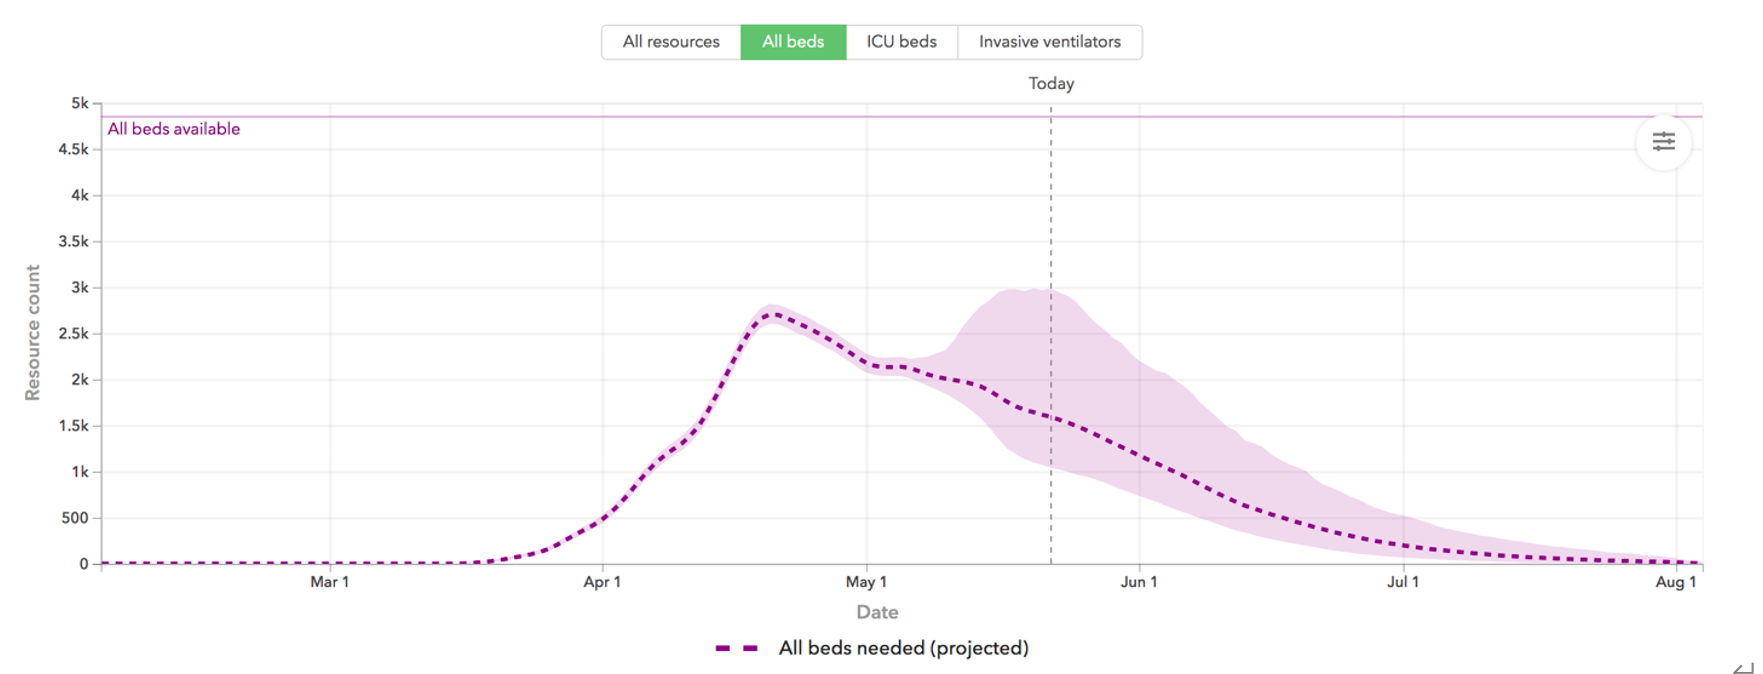
Task: Click the 3k resource count axis label
Action: [80, 288]
